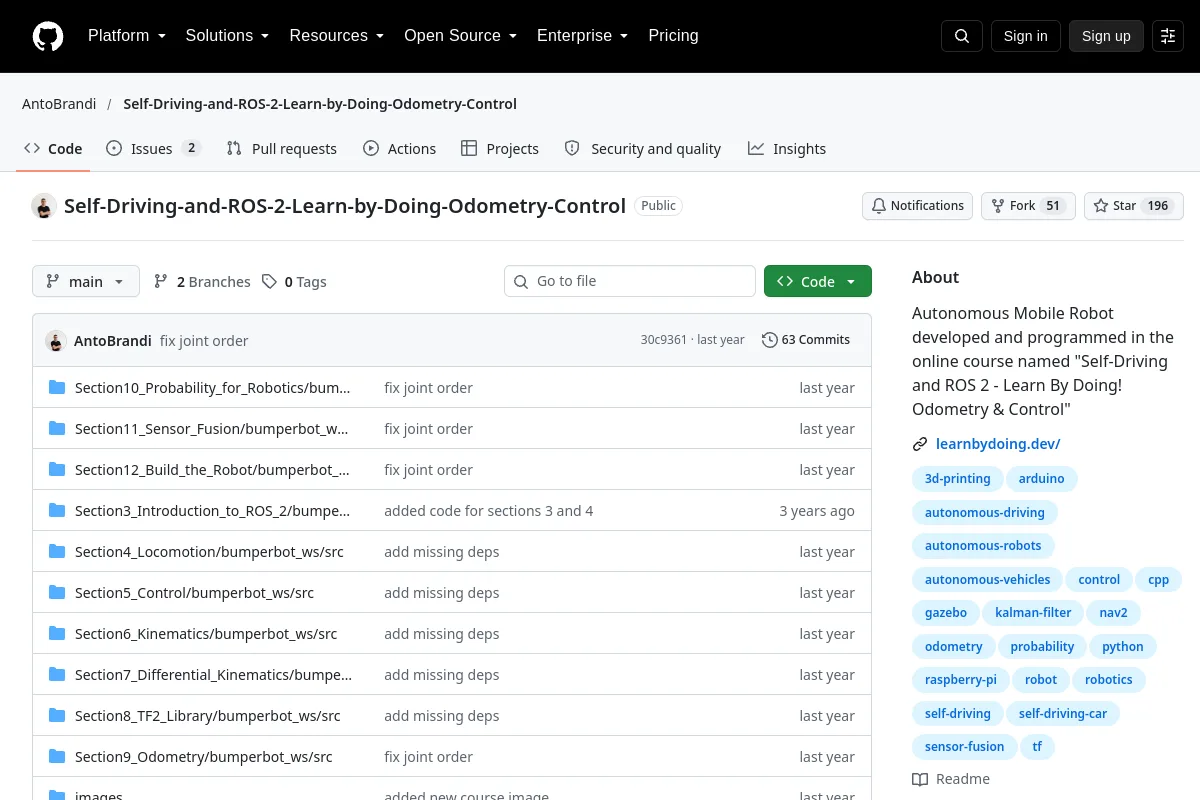Expand the Open Source menu

(461, 36)
